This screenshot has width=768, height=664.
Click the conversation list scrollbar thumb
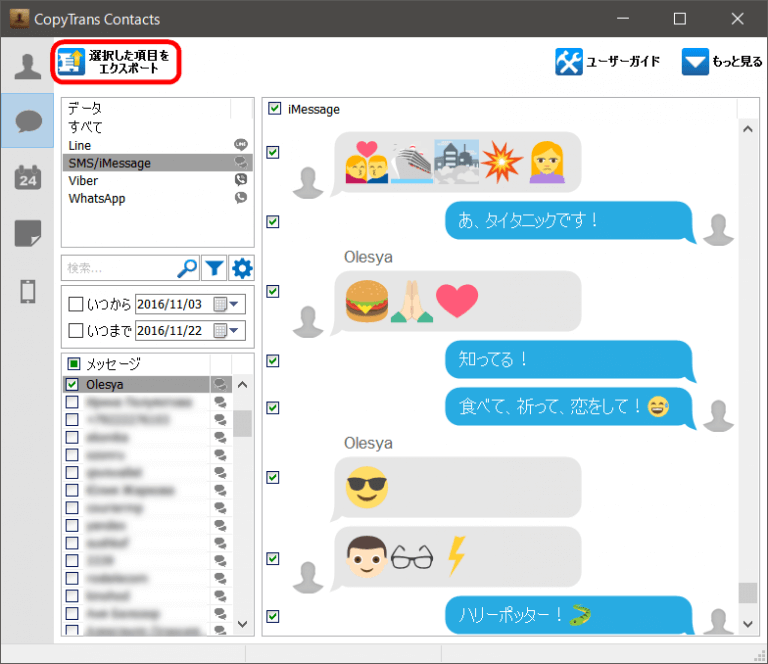[242, 423]
